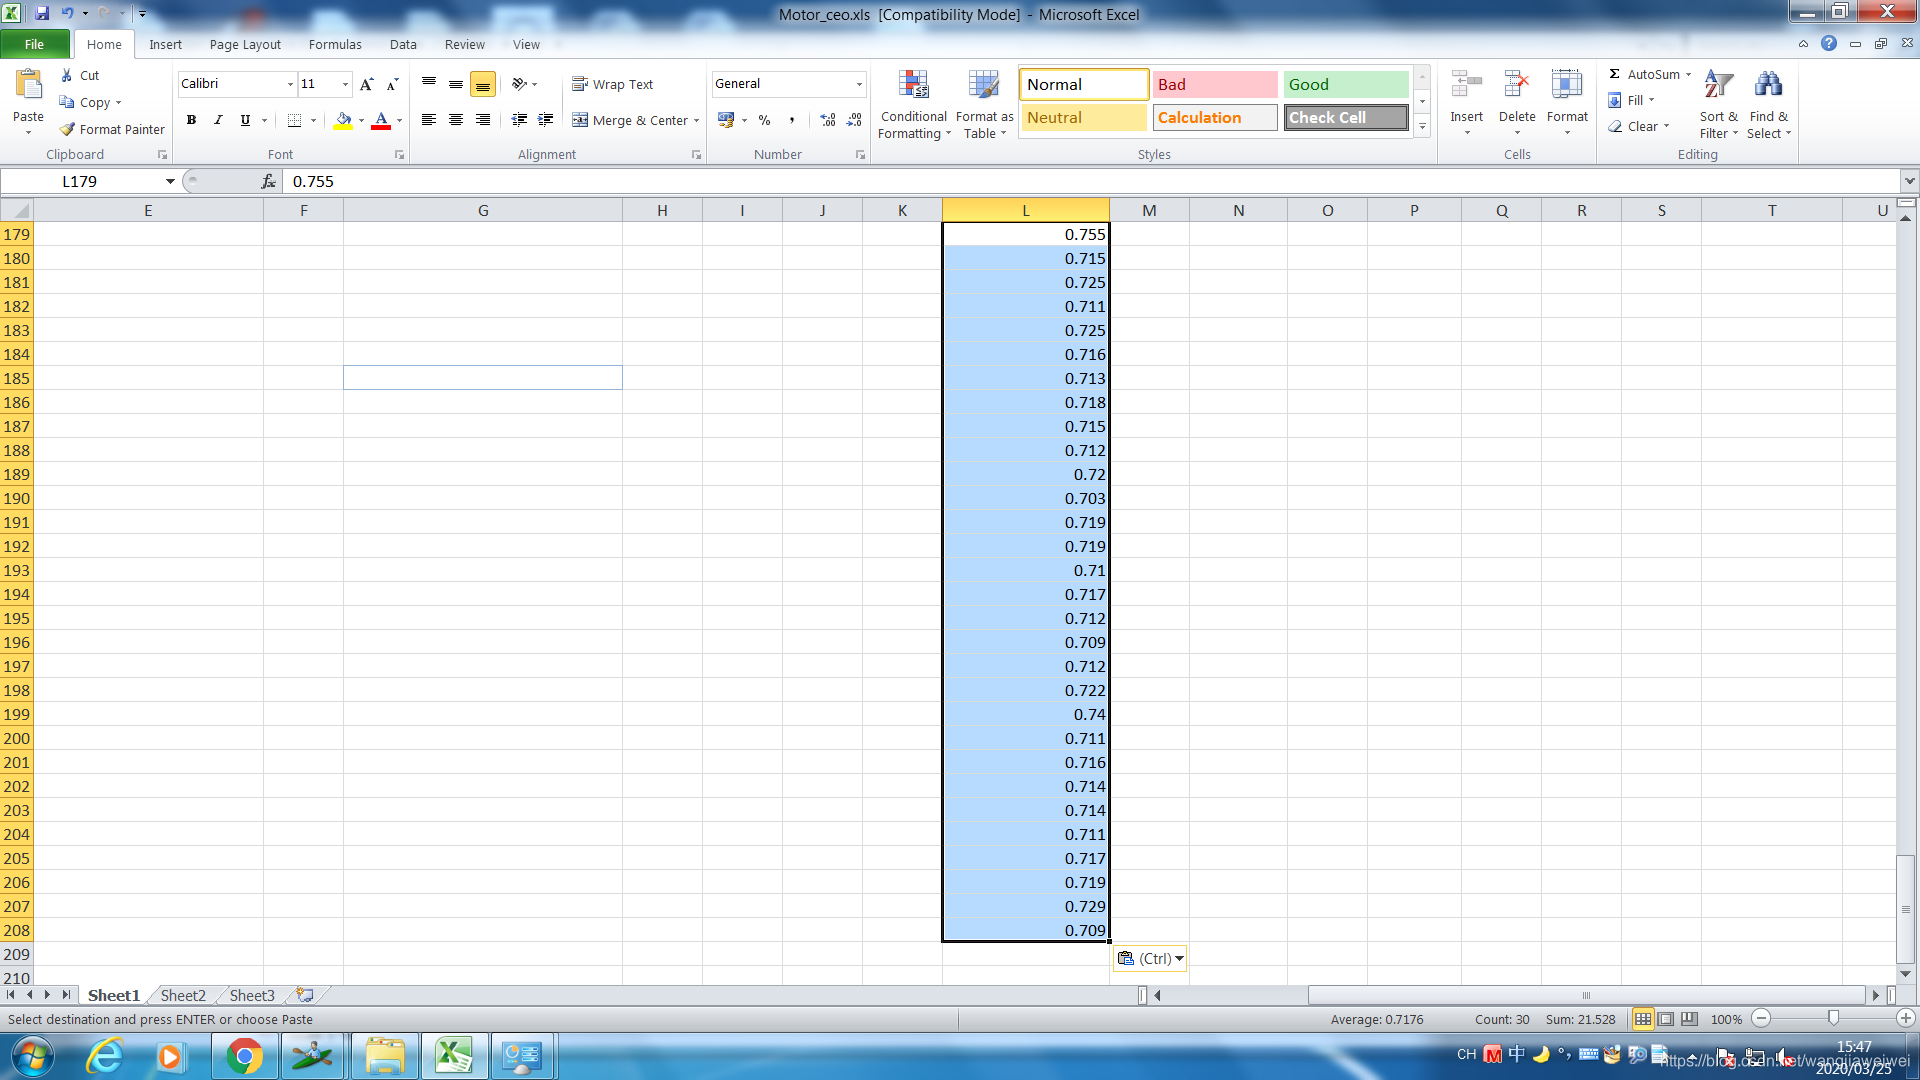
Task: Open the Paste Options (Ctrl) dropdown
Action: 1150,958
